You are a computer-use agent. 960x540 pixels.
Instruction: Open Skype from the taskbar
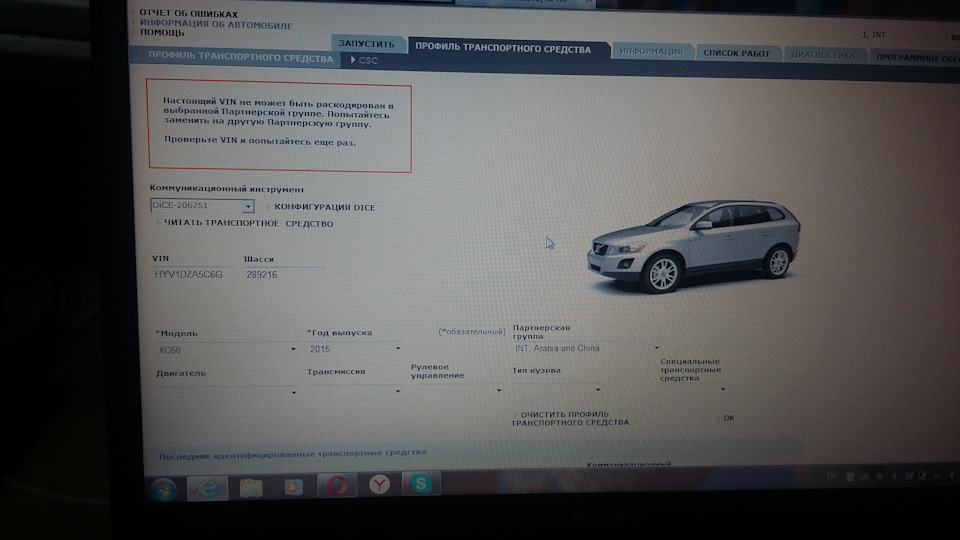[422, 485]
